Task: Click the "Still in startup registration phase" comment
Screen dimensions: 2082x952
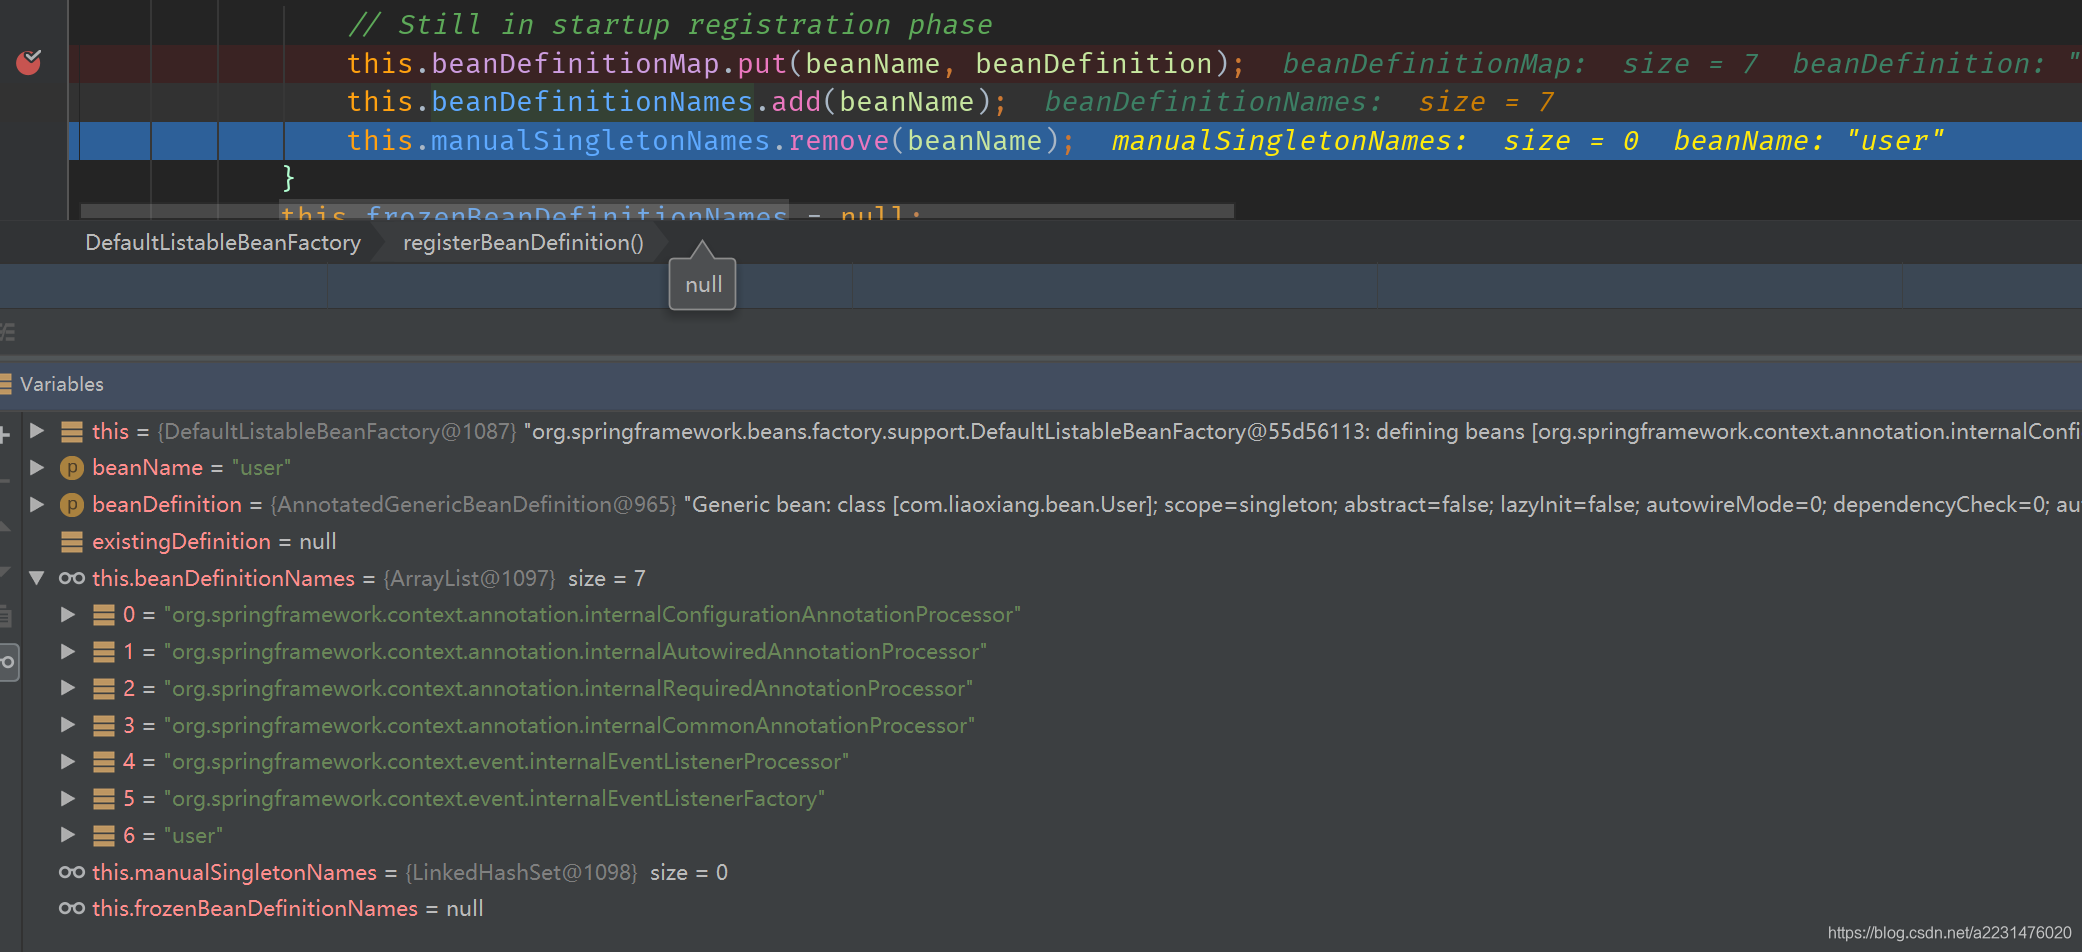Action: [670, 24]
